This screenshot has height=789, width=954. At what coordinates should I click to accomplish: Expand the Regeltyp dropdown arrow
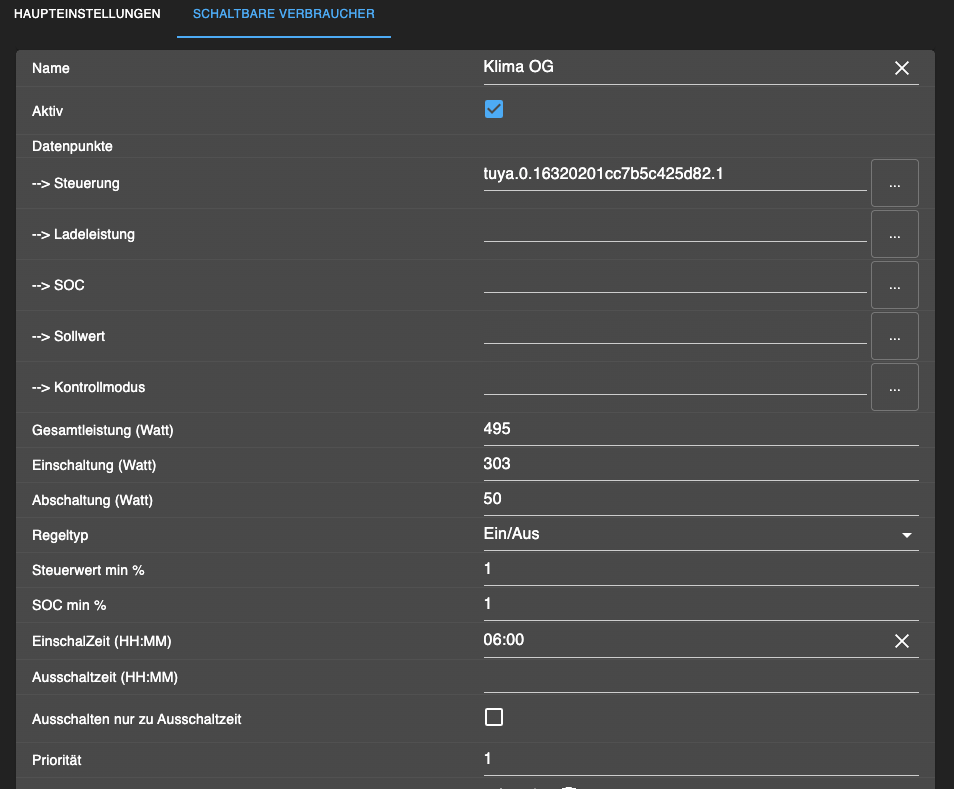[906, 535]
